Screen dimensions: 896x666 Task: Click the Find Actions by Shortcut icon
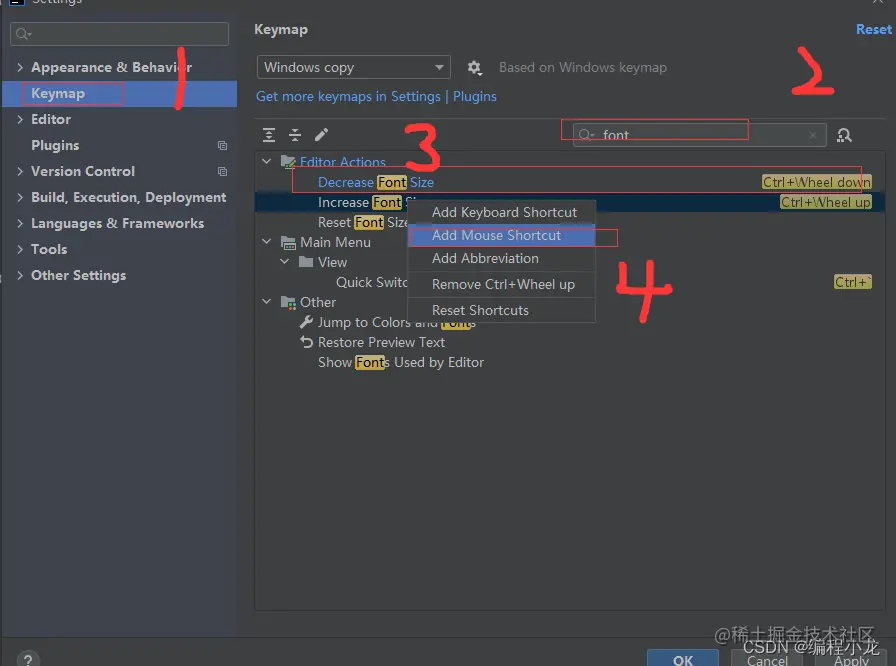[844, 135]
